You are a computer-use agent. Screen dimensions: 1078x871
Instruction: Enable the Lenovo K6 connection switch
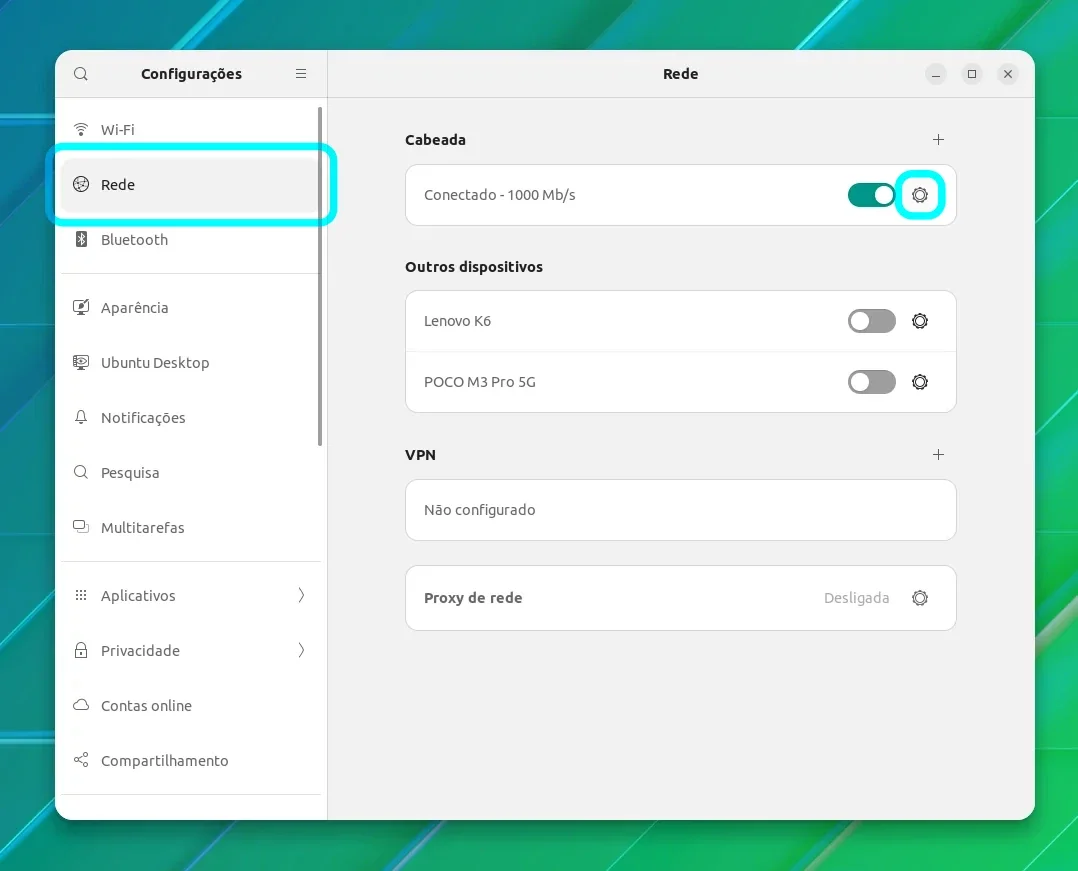tap(871, 321)
